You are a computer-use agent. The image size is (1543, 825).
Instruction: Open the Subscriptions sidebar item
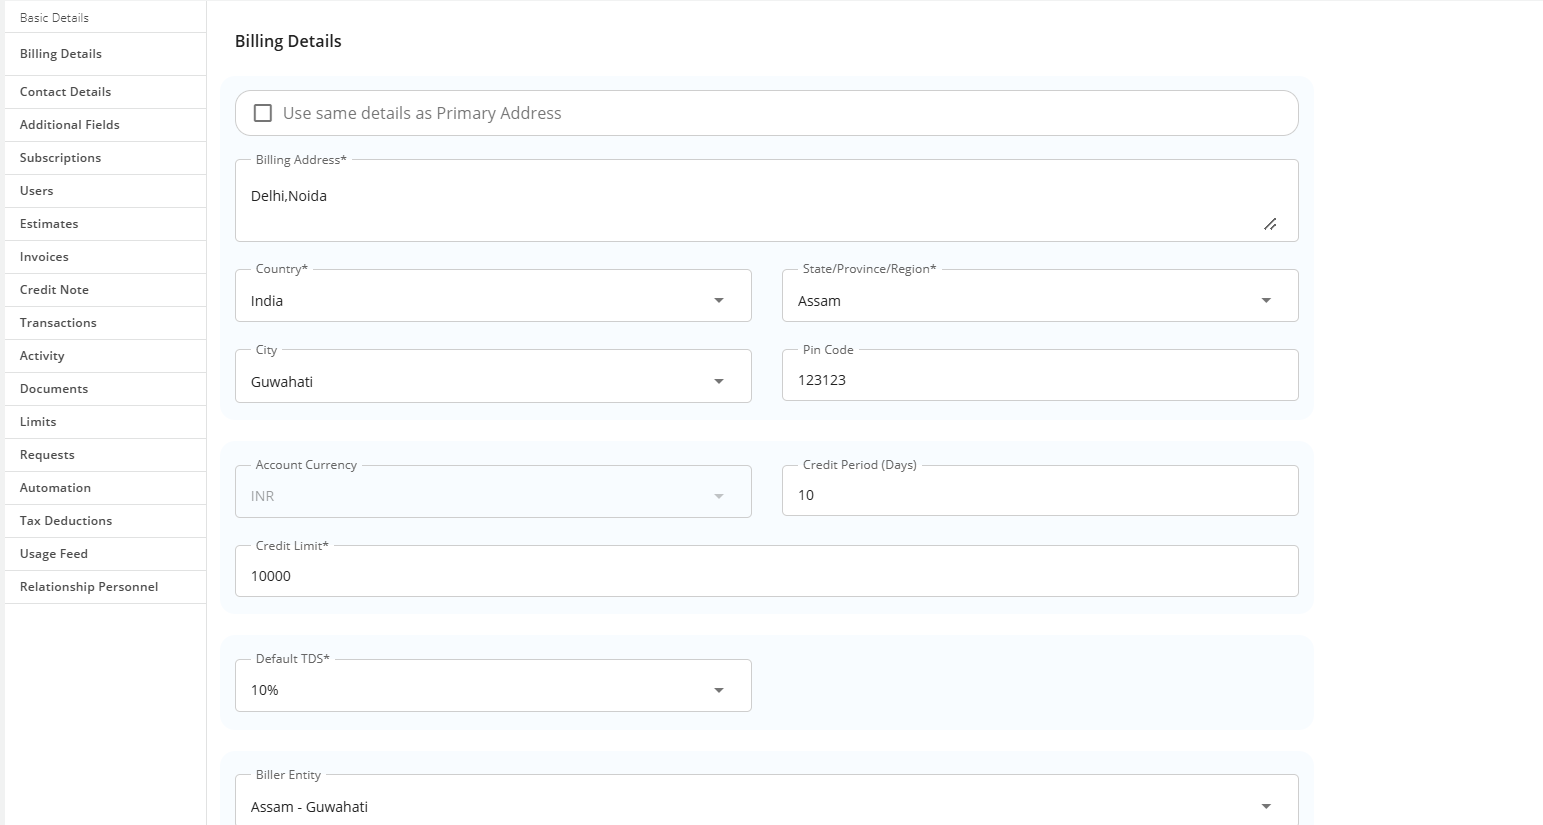(x=60, y=158)
